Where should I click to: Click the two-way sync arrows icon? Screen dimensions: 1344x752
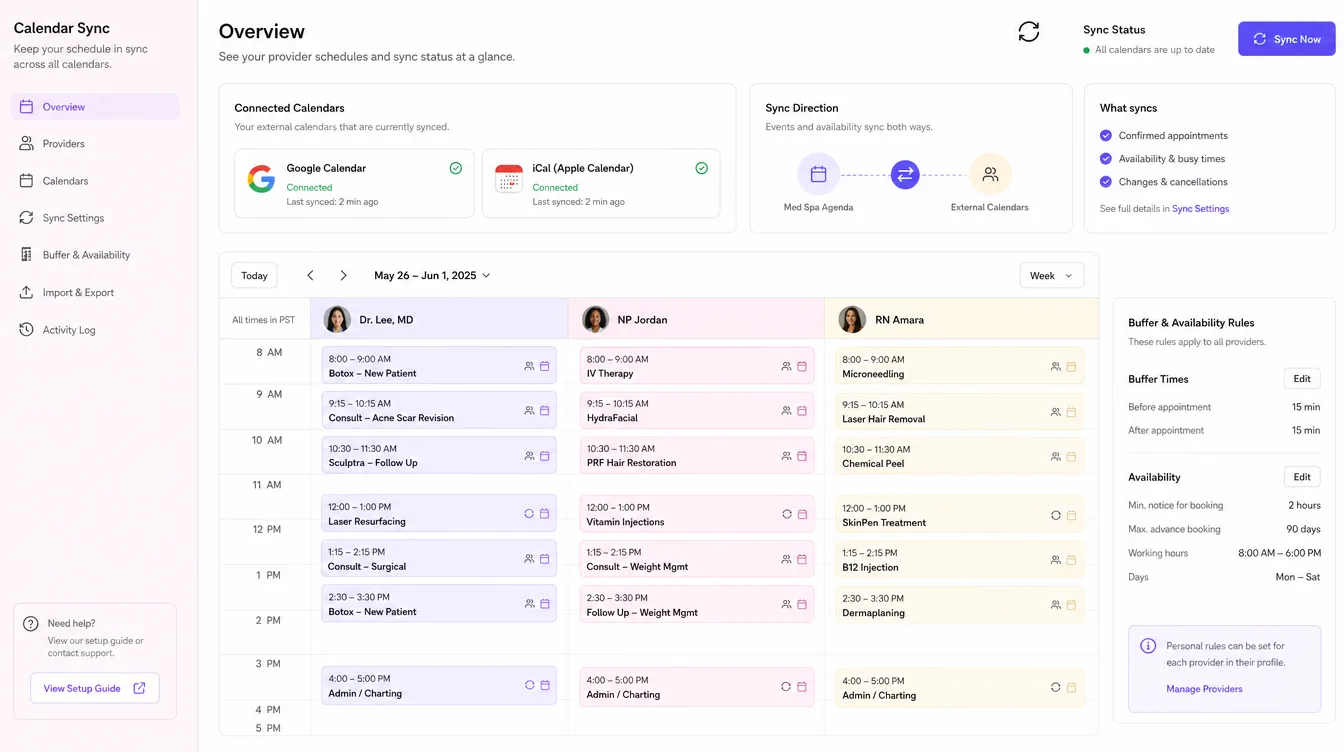coord(905,175)
